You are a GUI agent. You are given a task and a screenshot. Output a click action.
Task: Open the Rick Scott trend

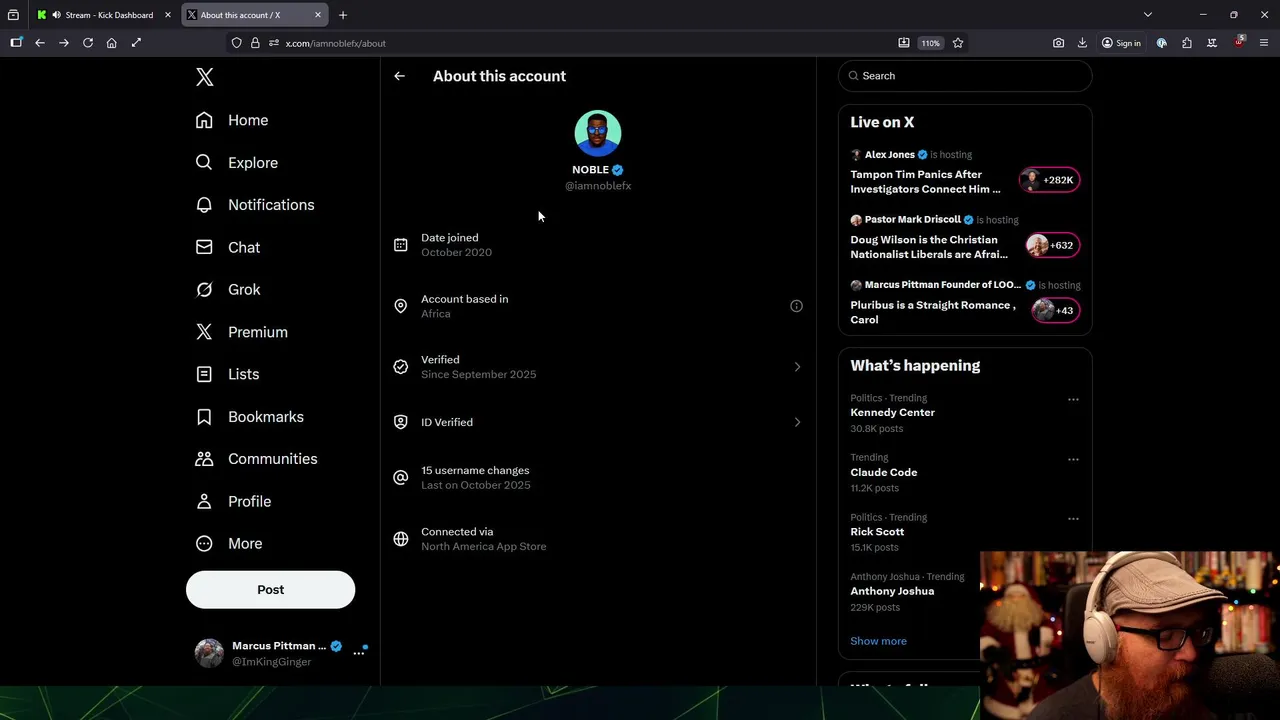[877, 532]
